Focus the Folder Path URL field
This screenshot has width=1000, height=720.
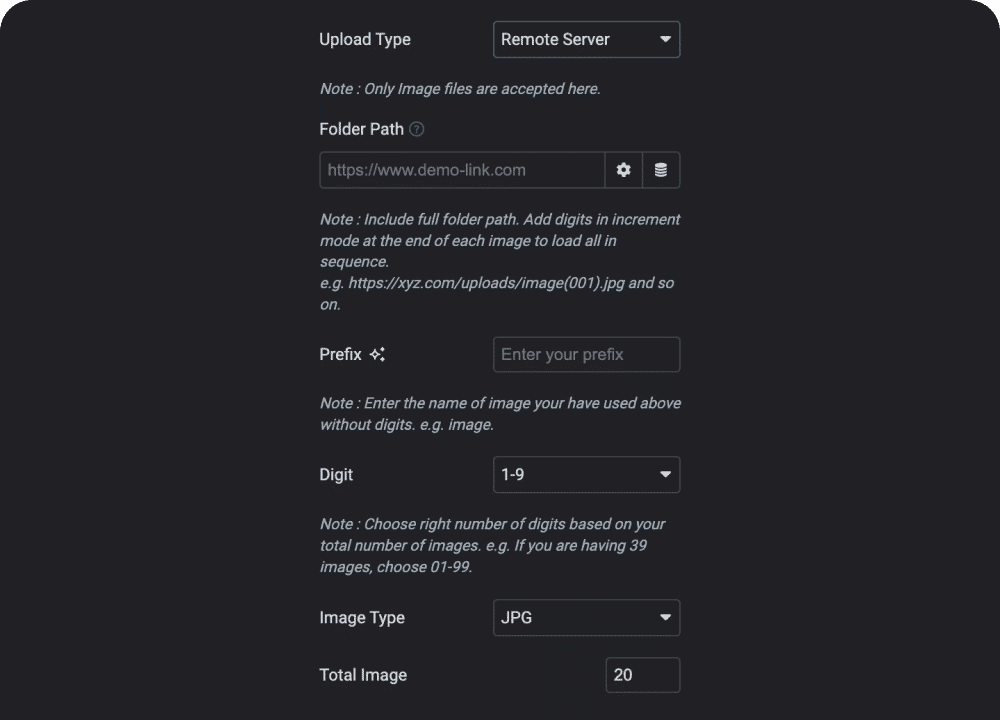pos(462,170)
